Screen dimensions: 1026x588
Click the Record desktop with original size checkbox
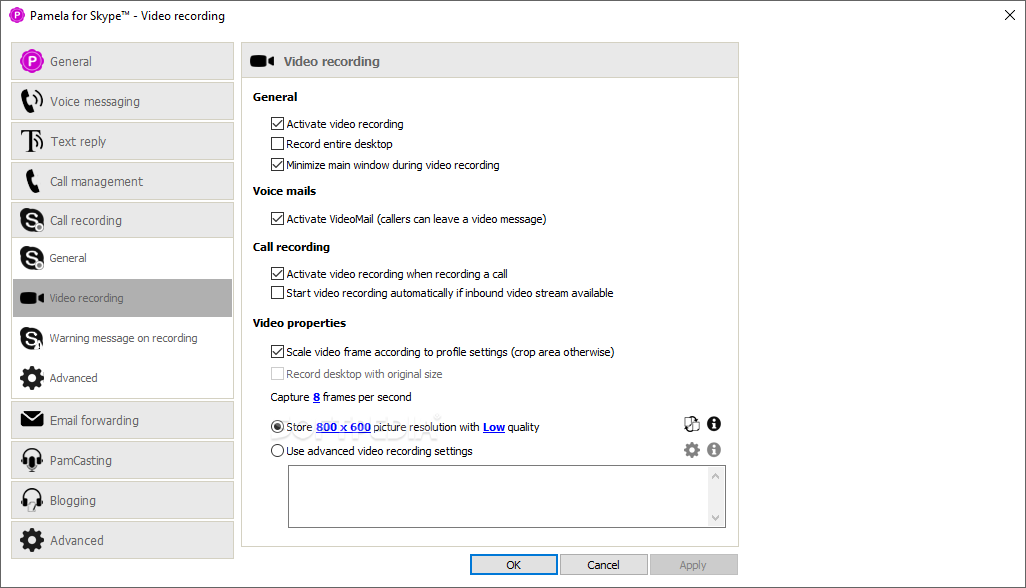pos(277,374)
